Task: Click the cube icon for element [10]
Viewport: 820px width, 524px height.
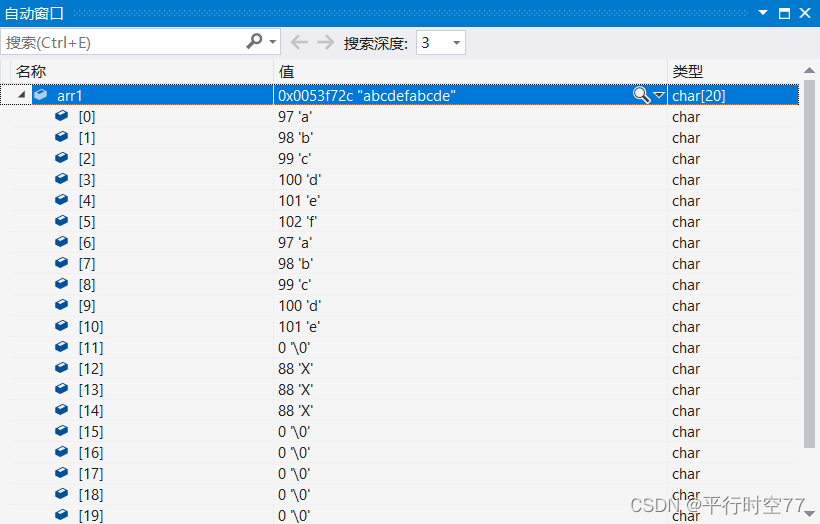Action: (62, 325)
